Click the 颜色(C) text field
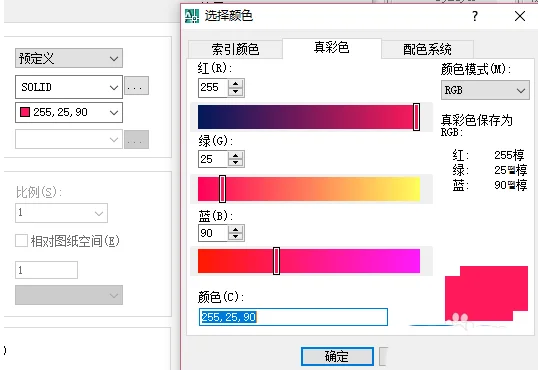The width and height of the screenshot is (538, 370). click(293, 317)
